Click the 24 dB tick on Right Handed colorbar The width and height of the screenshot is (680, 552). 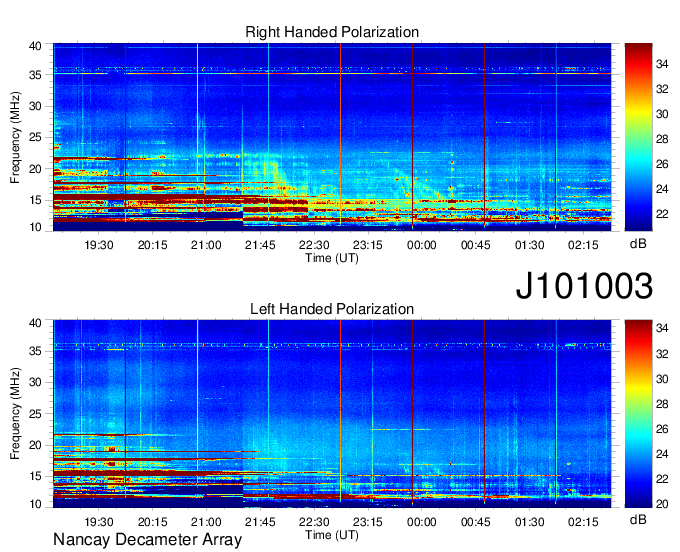(662, 189)
